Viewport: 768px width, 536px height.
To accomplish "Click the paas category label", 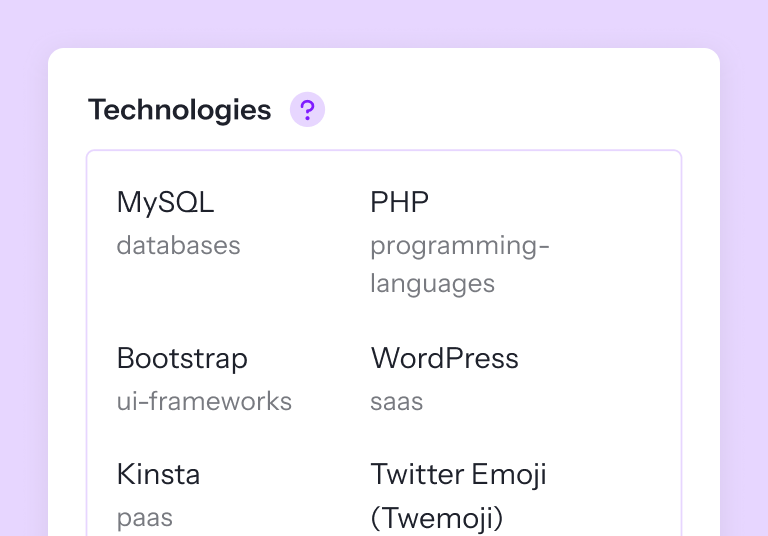I will tap(144, 518).
